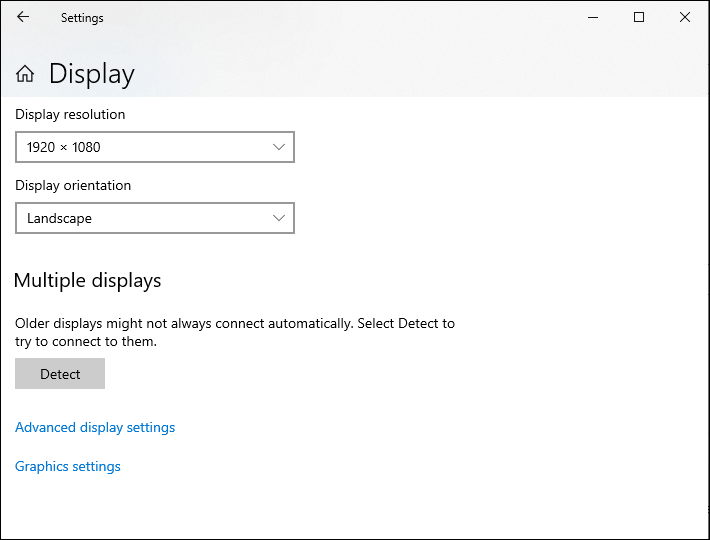This screenshot has width=710, height=540.
Task: Close the Settings window
Action: 685,17
